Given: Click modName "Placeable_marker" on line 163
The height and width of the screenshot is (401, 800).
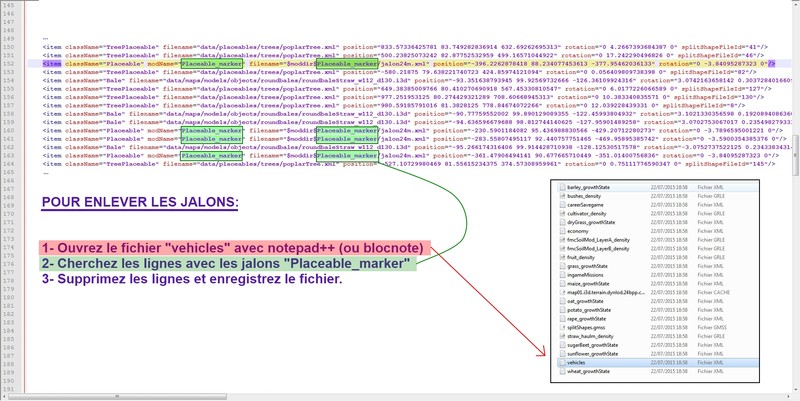Looking at the screenshot, I should pyautogui.click(x=211, y=156).
